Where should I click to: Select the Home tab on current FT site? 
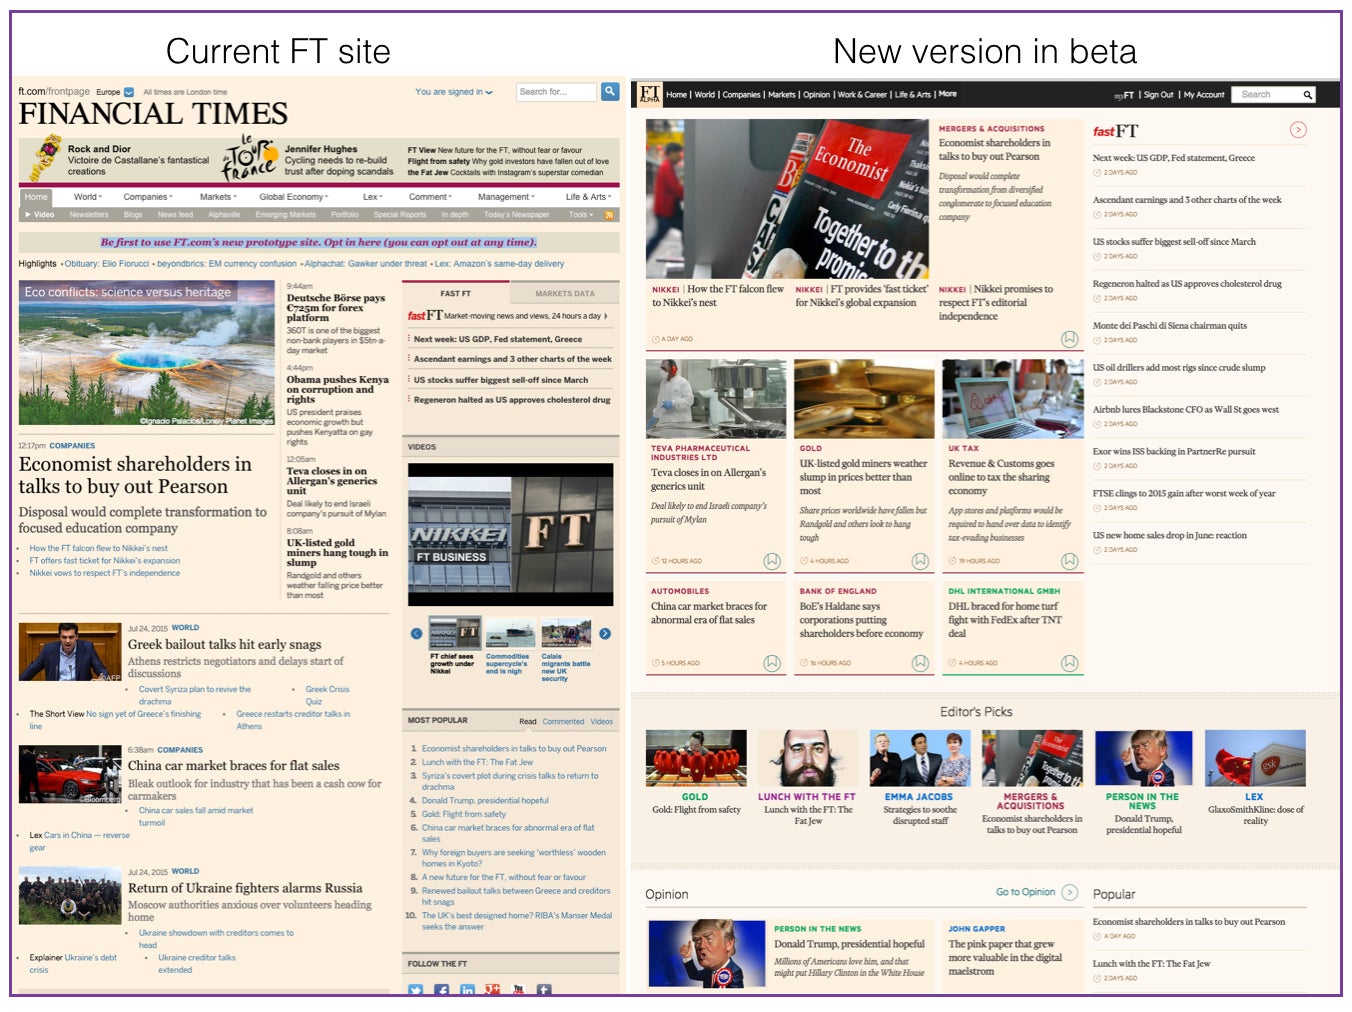[36, 197]
